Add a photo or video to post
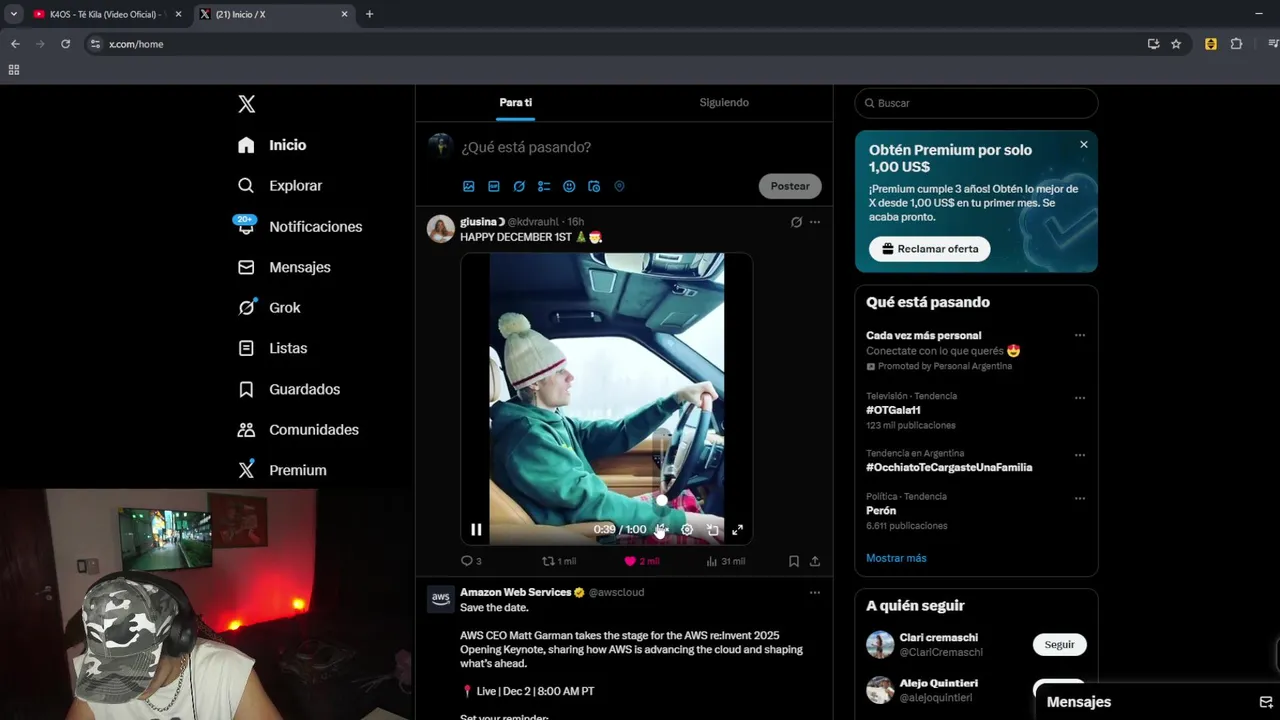This screenshot has width=1280, height=720. (469, 186)
